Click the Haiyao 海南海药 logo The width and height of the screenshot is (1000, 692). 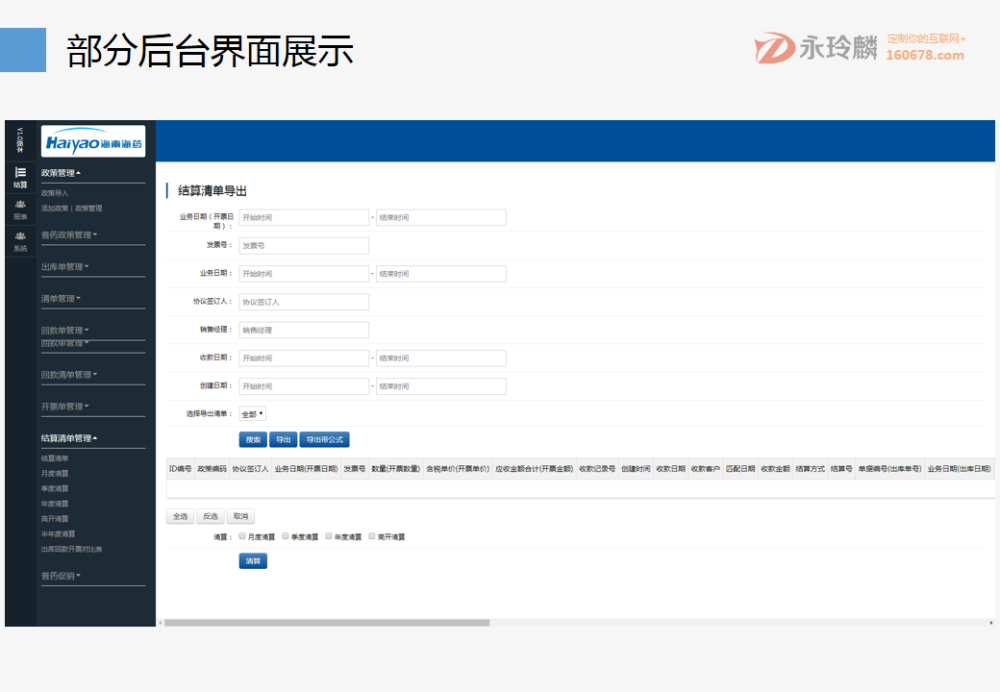tap(91, 140)
